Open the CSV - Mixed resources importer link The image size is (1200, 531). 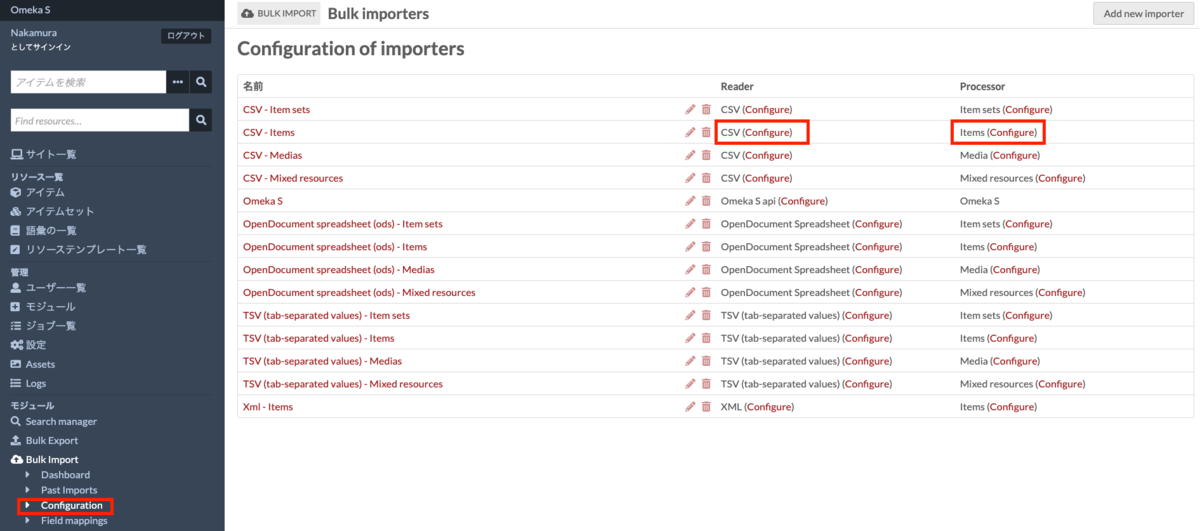coord(293,178)
